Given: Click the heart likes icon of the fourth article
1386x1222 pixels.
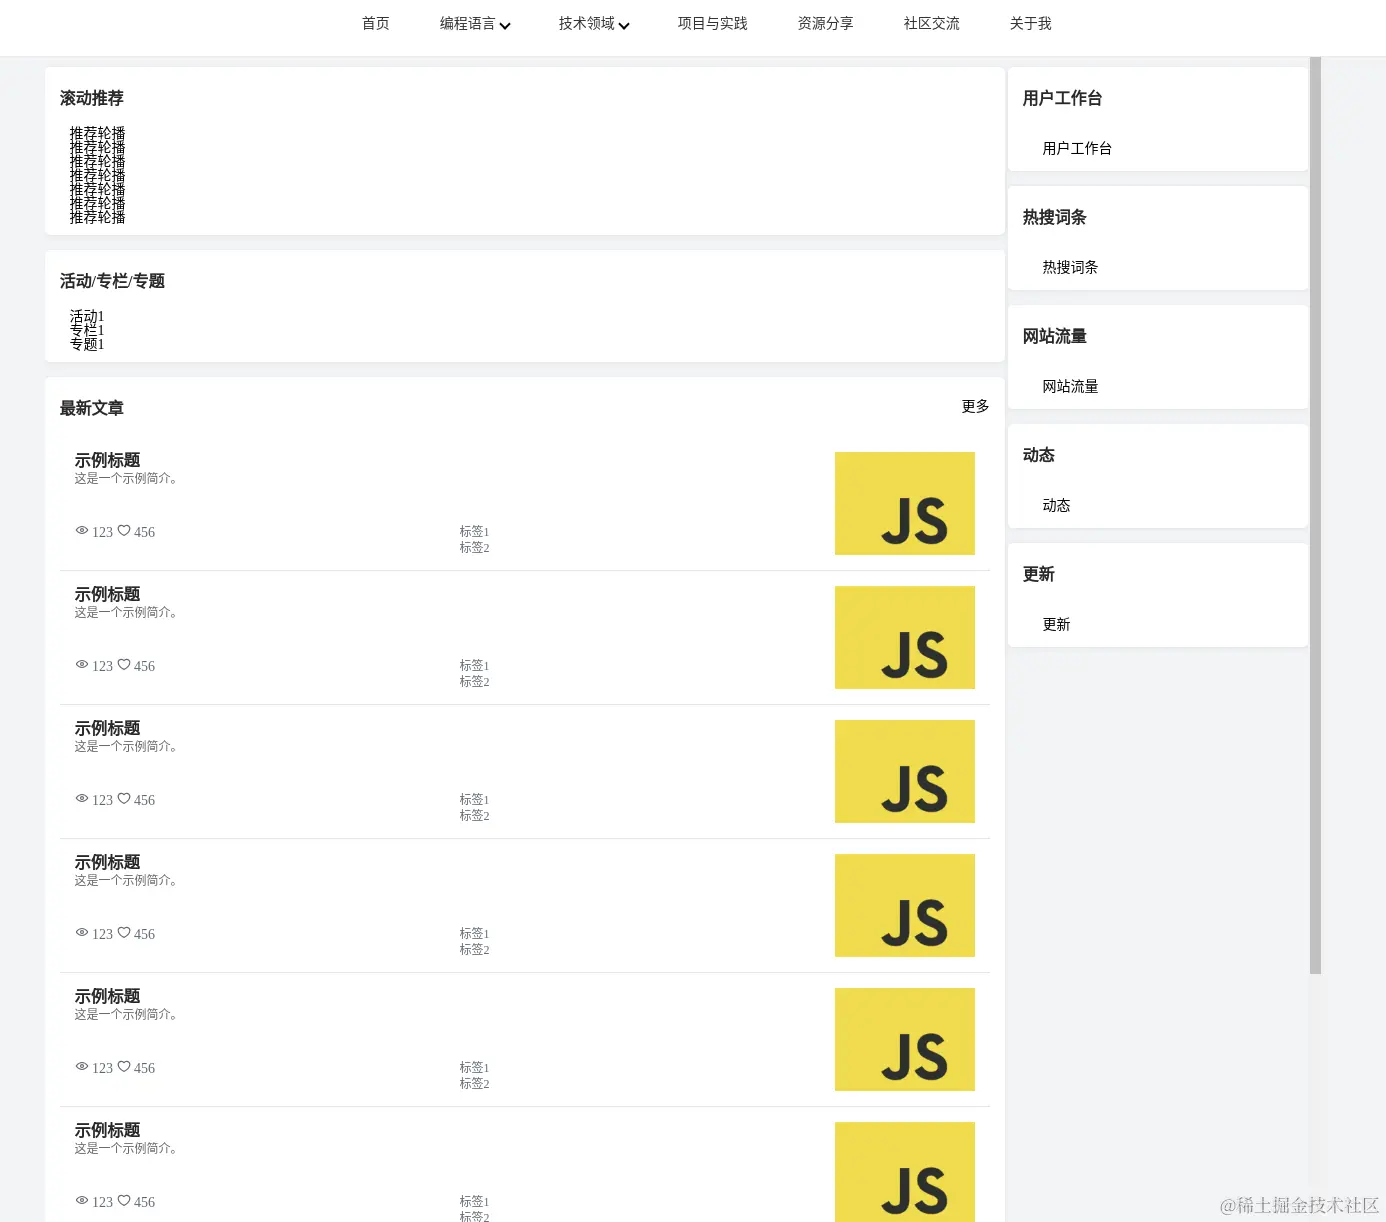Looking at the screenshot, I should [x=124, y=933].
